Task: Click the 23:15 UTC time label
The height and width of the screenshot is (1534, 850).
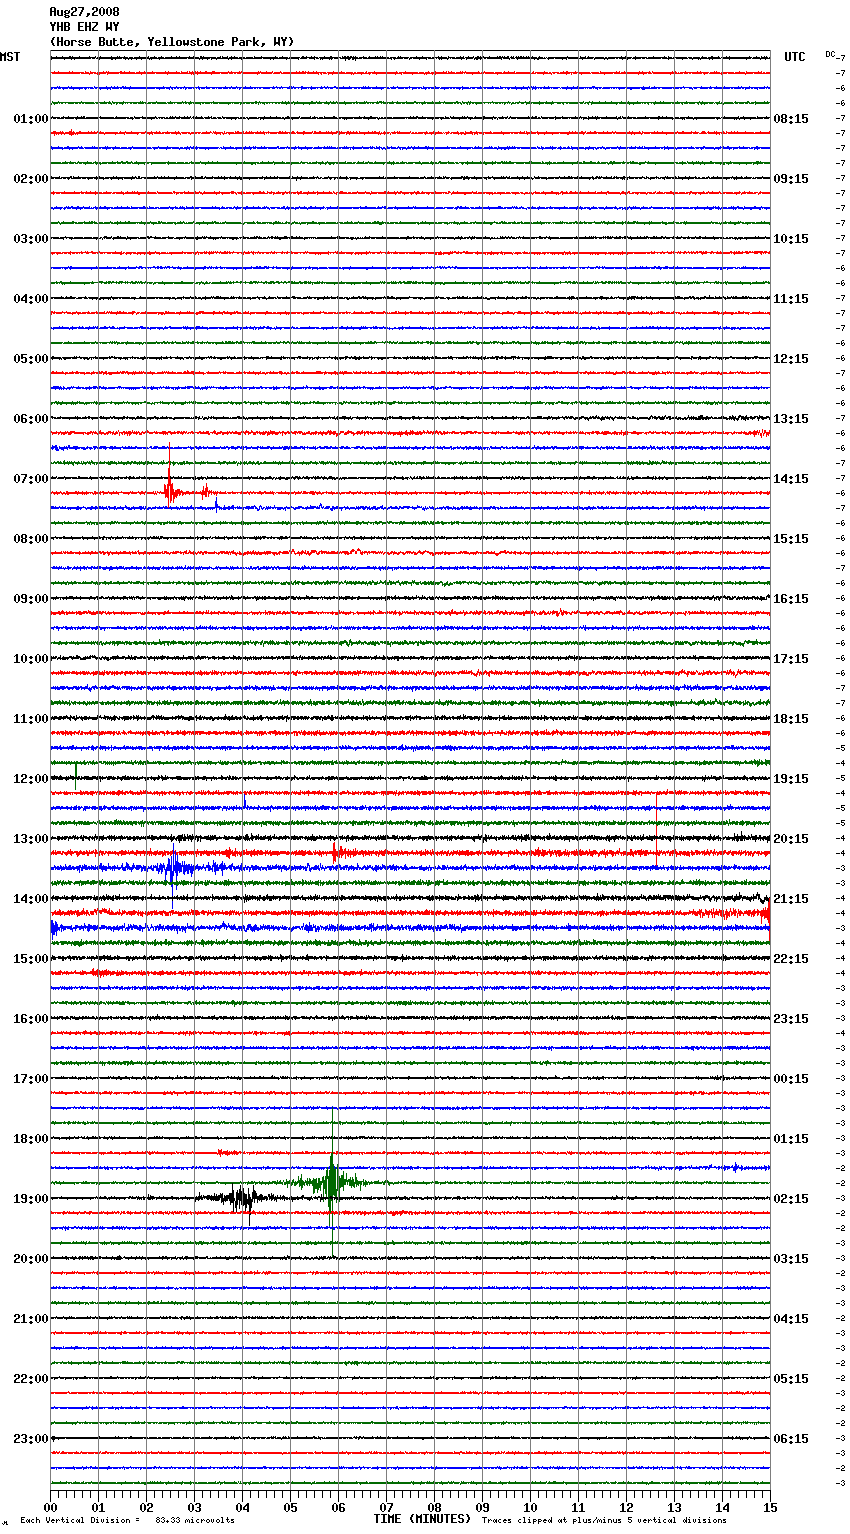Action: pos(791,1019)
